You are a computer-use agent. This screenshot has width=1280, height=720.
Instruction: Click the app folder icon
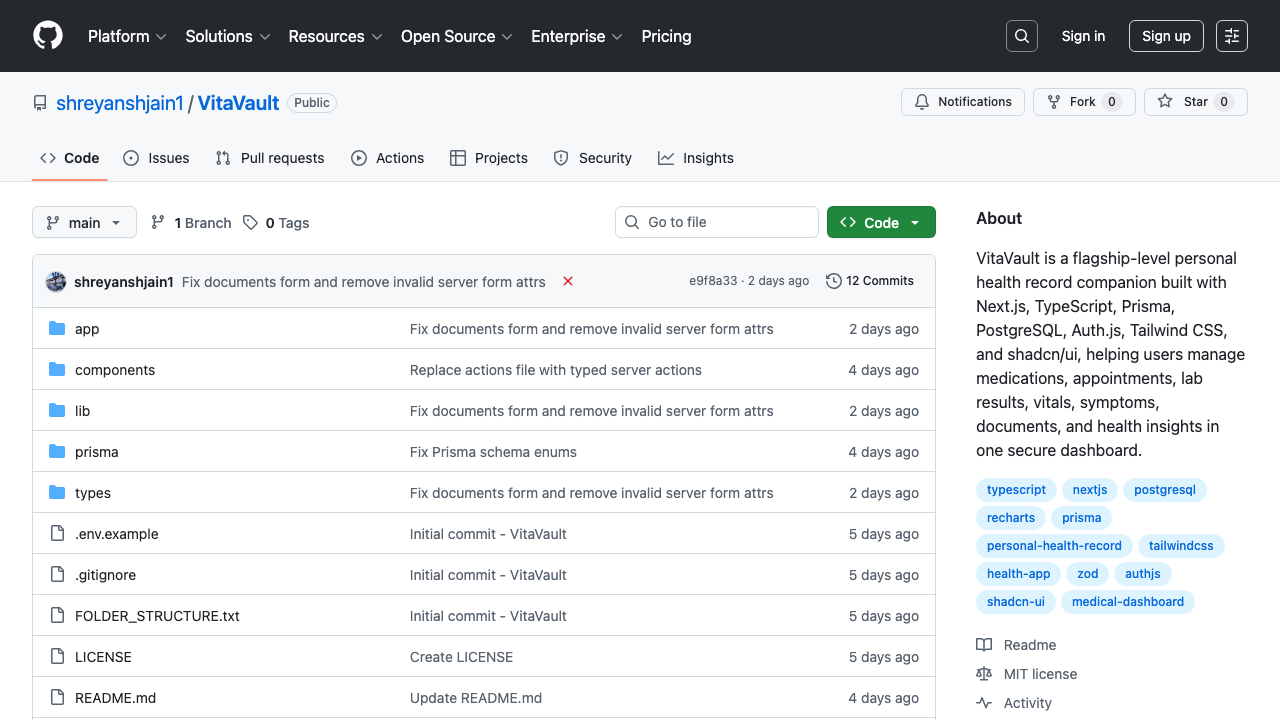[x=56, y=328]
